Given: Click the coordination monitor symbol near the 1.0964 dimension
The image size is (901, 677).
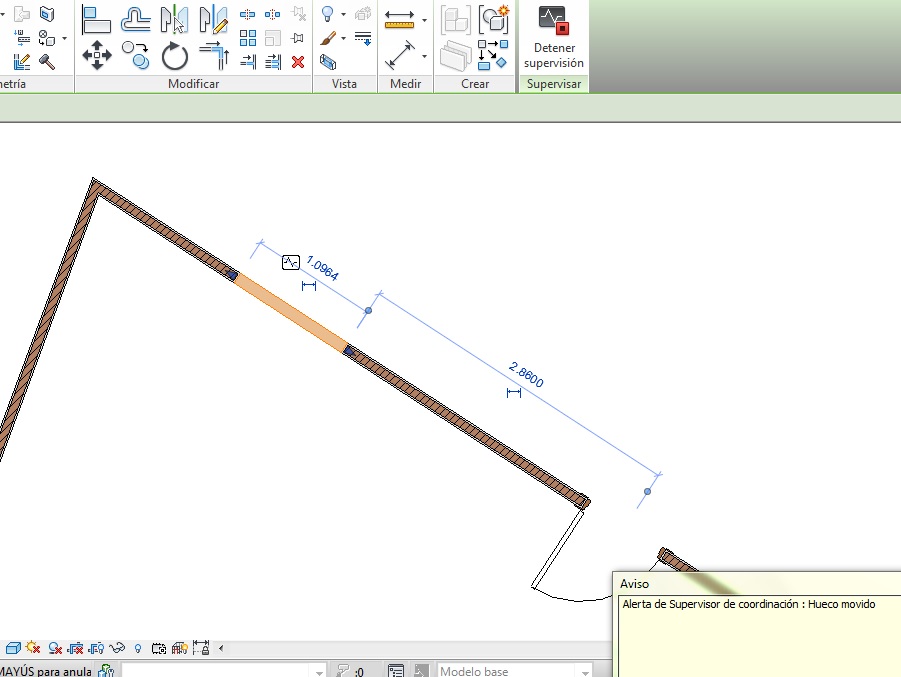Looking at the screenshot, I should 291,263.
